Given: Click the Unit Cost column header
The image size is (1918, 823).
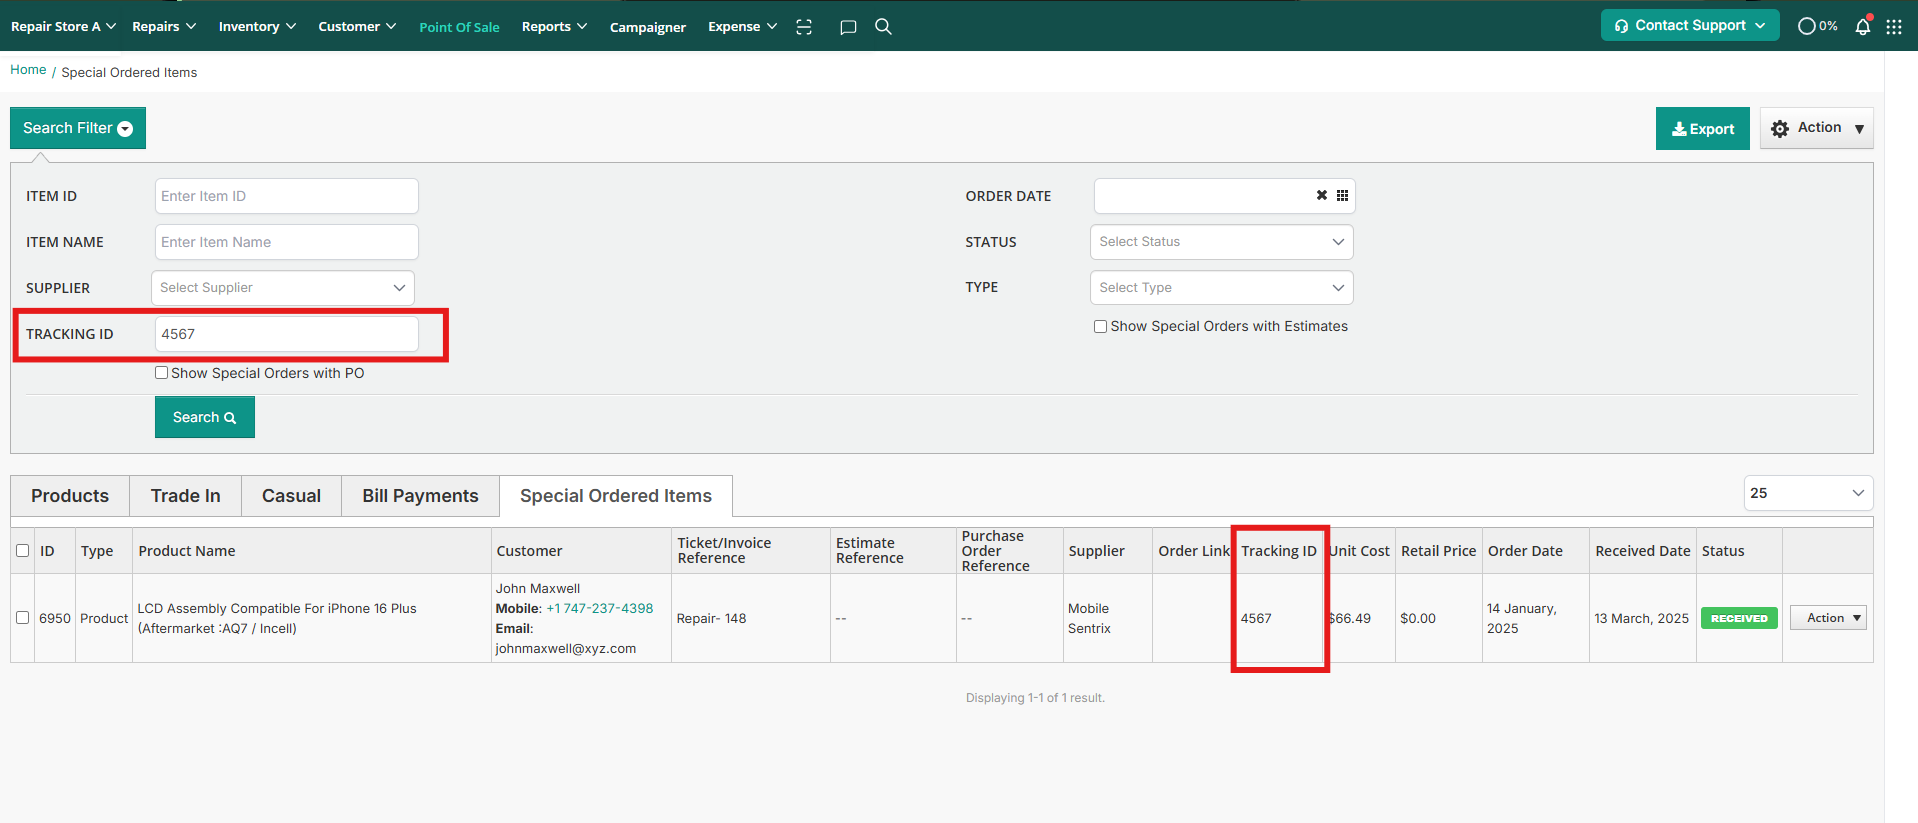Looking at the screenshot, I should tap(1359, 551).
